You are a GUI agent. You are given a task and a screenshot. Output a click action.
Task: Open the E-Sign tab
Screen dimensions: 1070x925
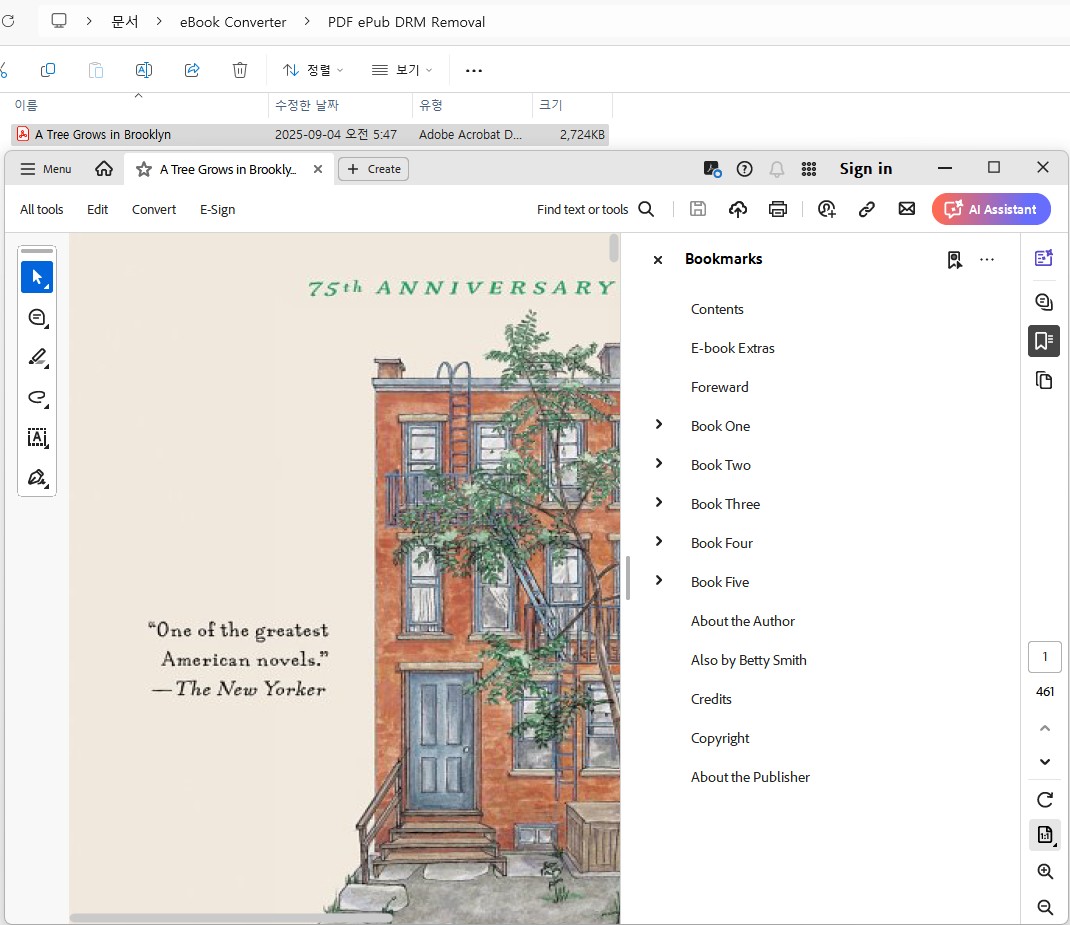pyautogui.click(x=218, y=209)
